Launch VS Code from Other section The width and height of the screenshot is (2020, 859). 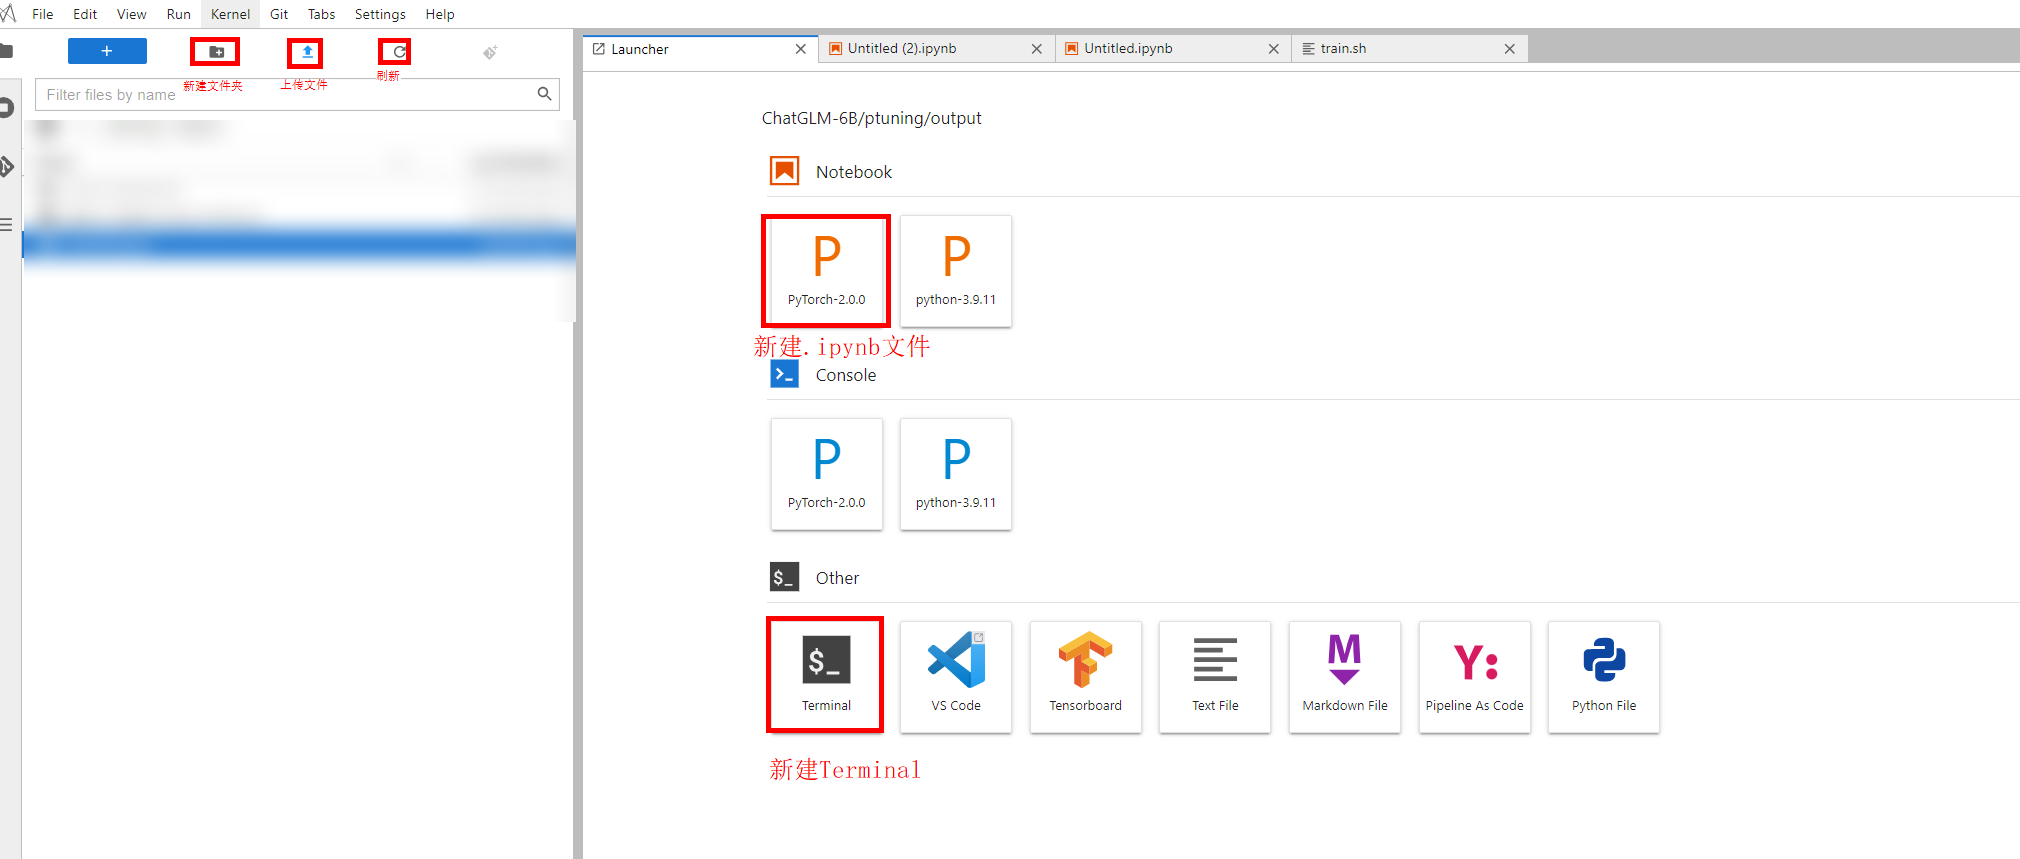(955, 675)
